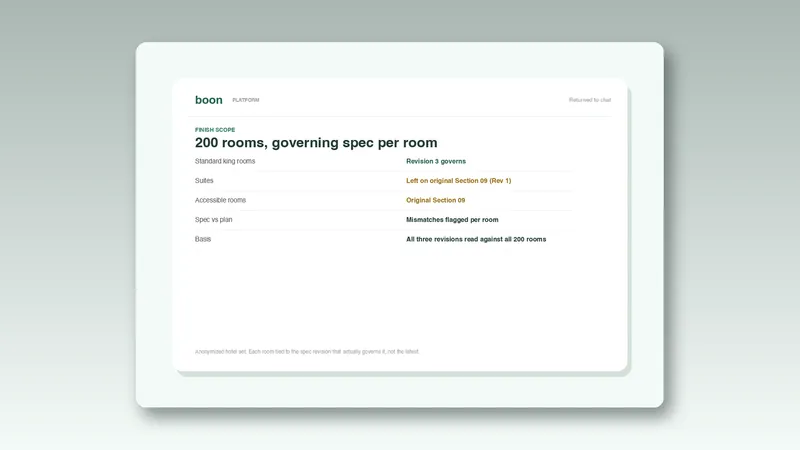Select the PLATFORM label
This screenshot has width=800, height=450.
tap(246, 100)
